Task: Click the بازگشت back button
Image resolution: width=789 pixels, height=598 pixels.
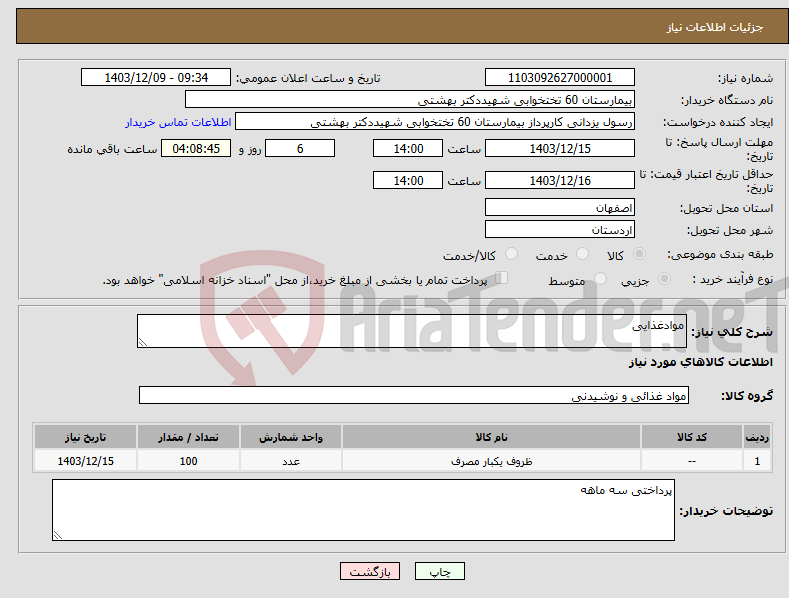Action: point(370,571)
